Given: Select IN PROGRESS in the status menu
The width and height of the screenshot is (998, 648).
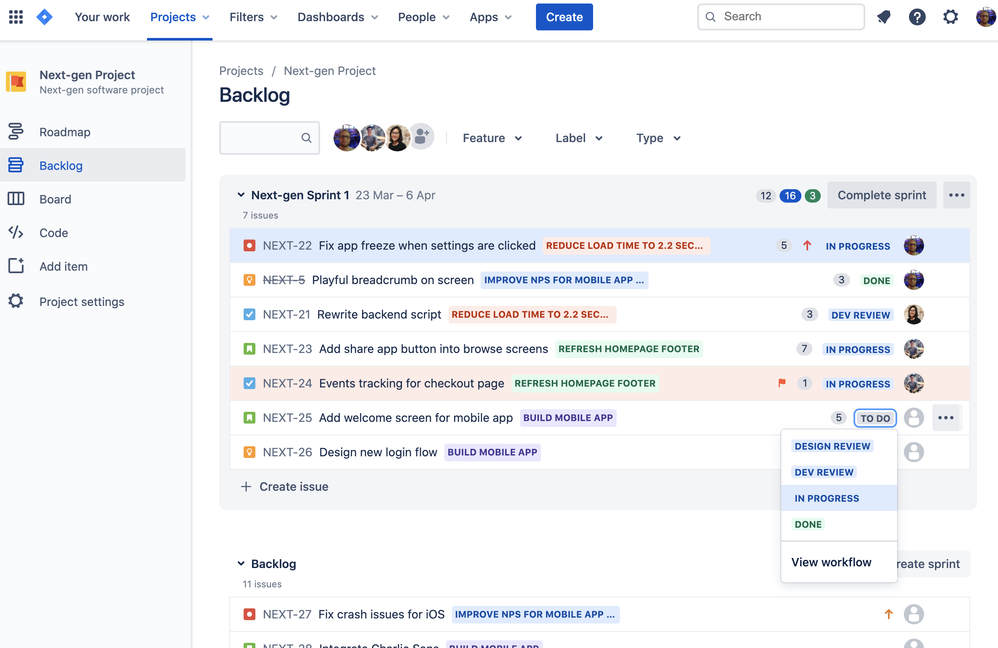Looking at the screenshot, I should pyautogui.click(x=839, y=498).
